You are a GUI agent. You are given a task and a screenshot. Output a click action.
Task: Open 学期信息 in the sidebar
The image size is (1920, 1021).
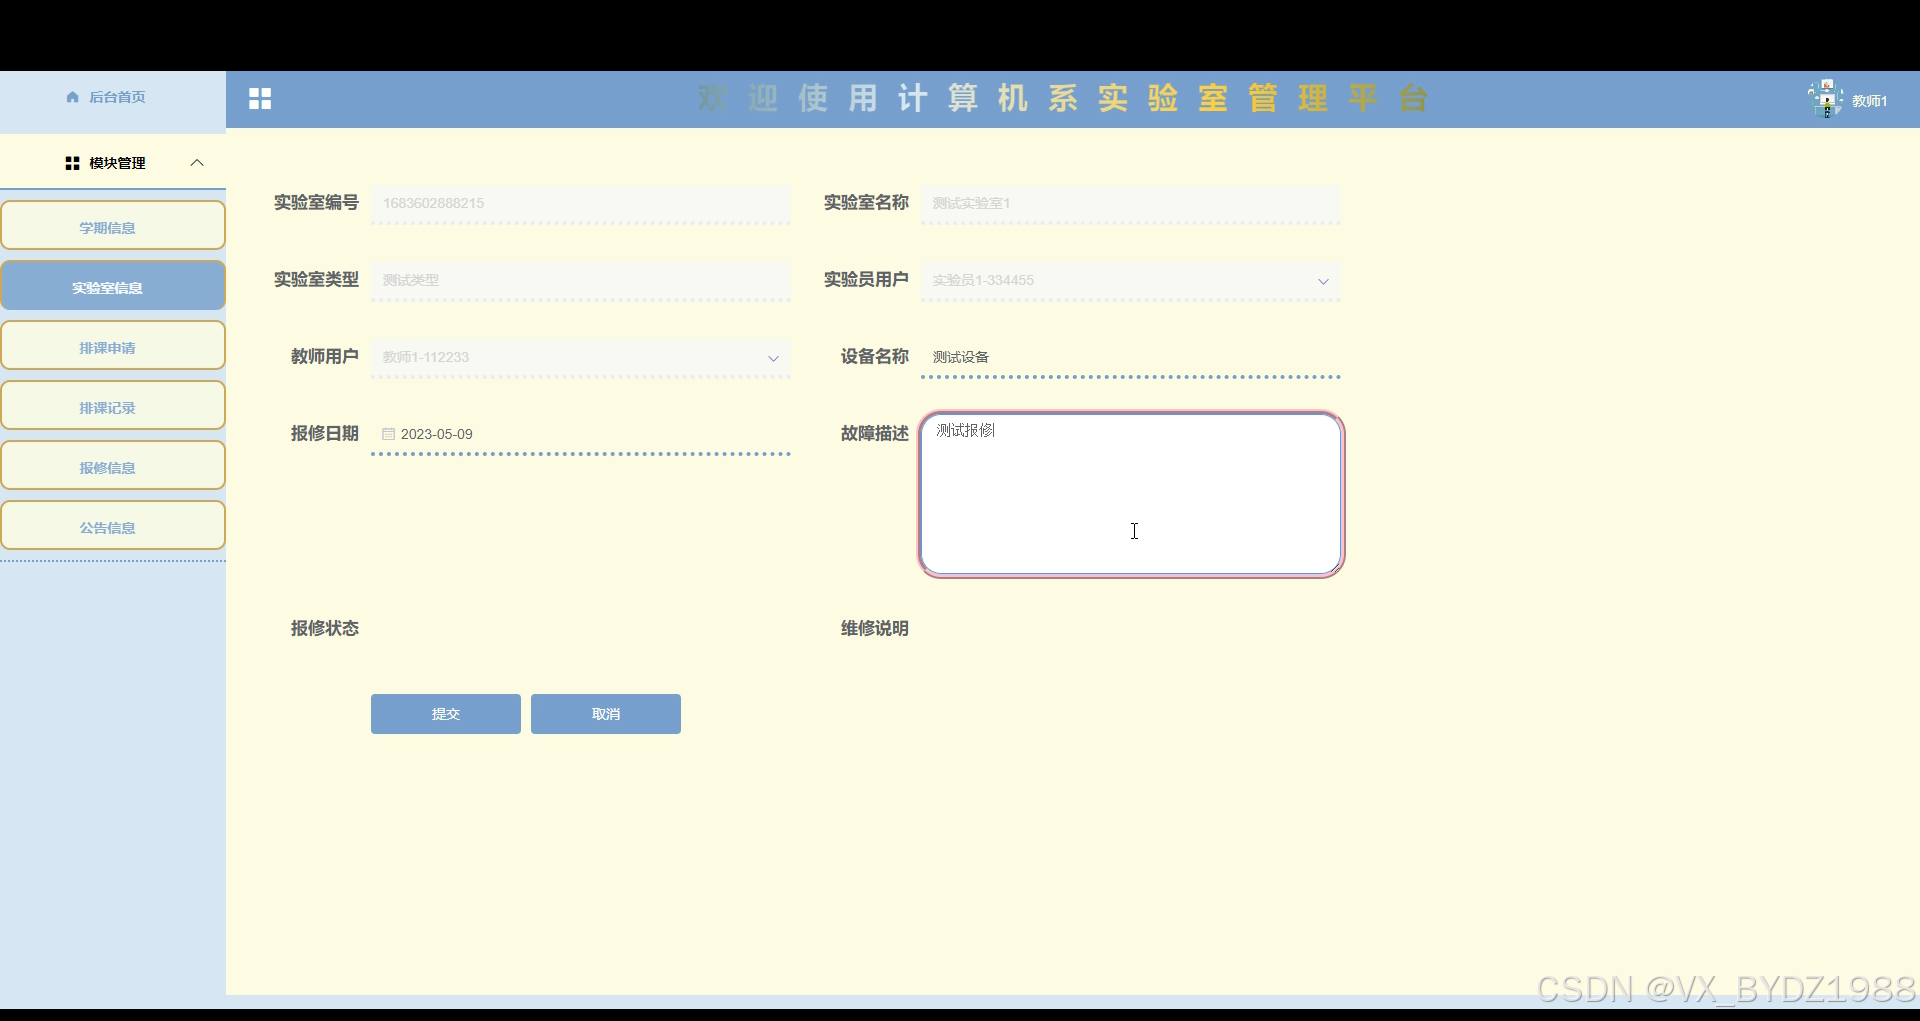tap(113, 225)
